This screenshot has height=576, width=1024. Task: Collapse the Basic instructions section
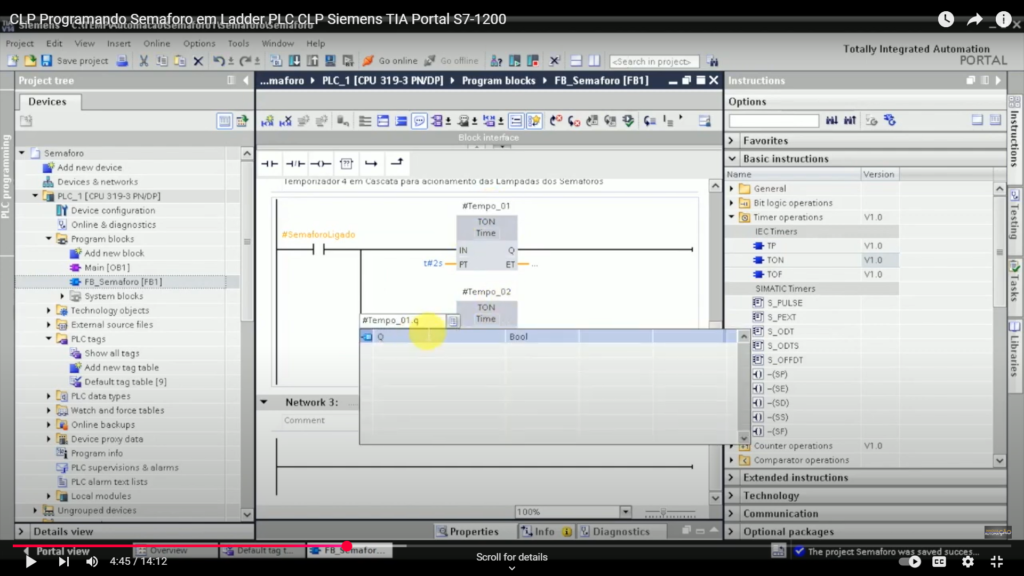click(732, 159)
